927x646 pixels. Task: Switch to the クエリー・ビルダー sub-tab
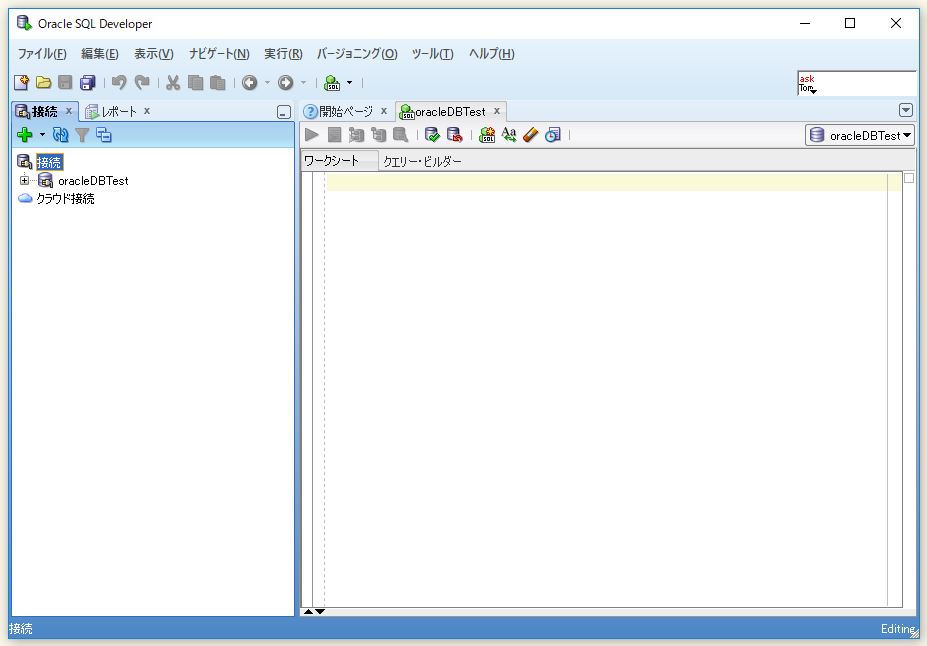pos(422,161)
